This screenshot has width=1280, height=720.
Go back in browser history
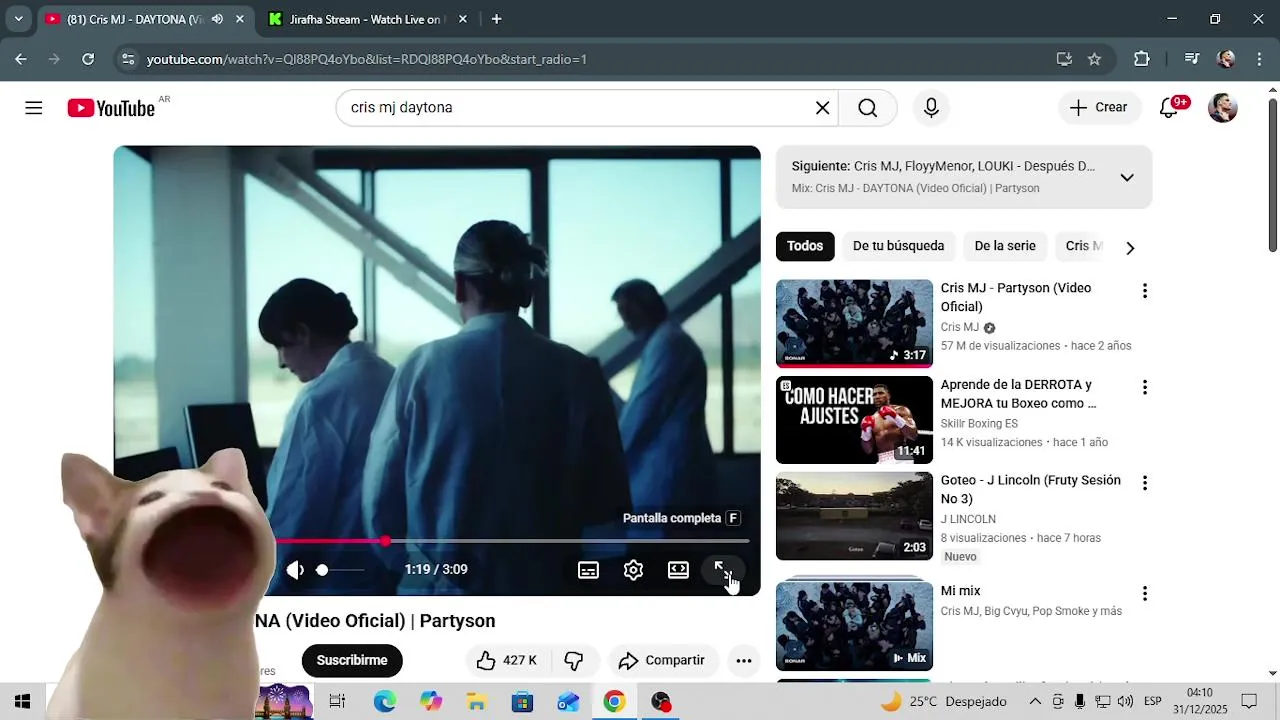(x=21, y=59)
